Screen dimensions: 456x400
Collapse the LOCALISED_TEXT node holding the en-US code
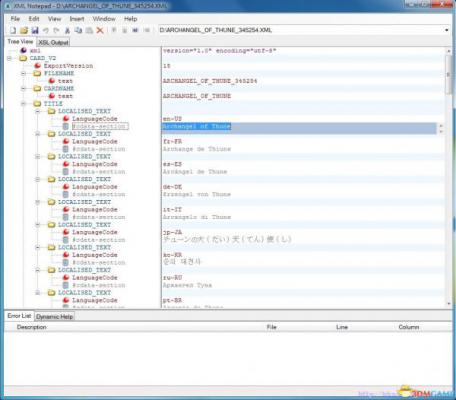[38, 111]
